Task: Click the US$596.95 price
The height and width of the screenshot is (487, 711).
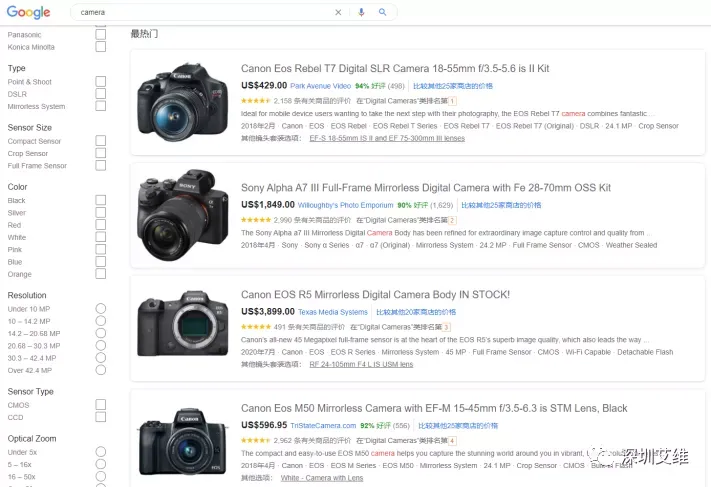Action: click(264, 425)
